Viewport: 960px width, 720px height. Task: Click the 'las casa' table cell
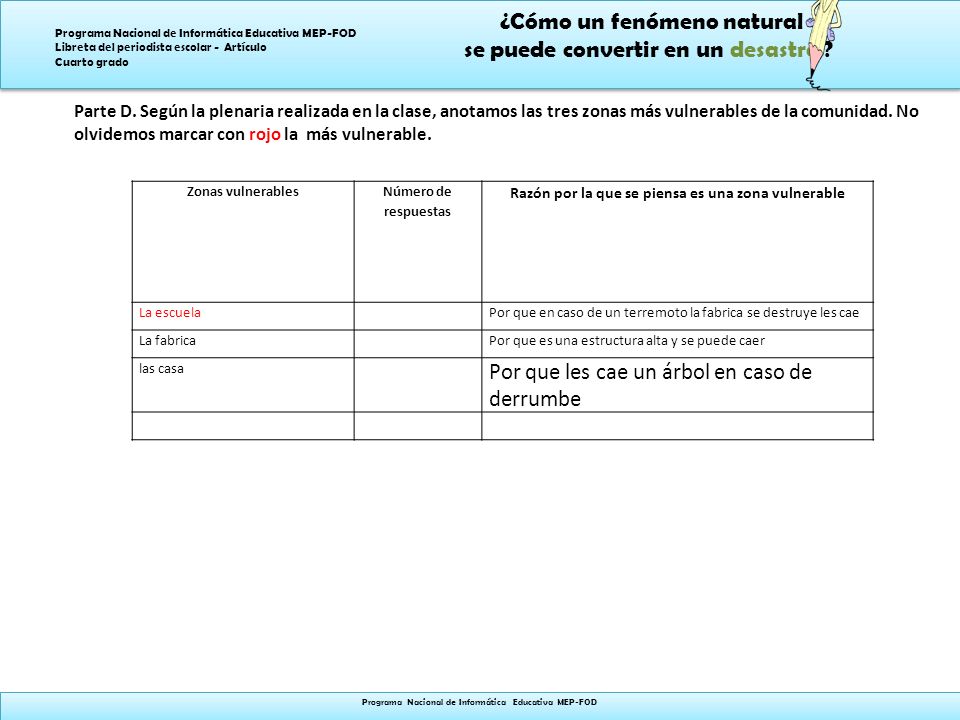[243, 384]
